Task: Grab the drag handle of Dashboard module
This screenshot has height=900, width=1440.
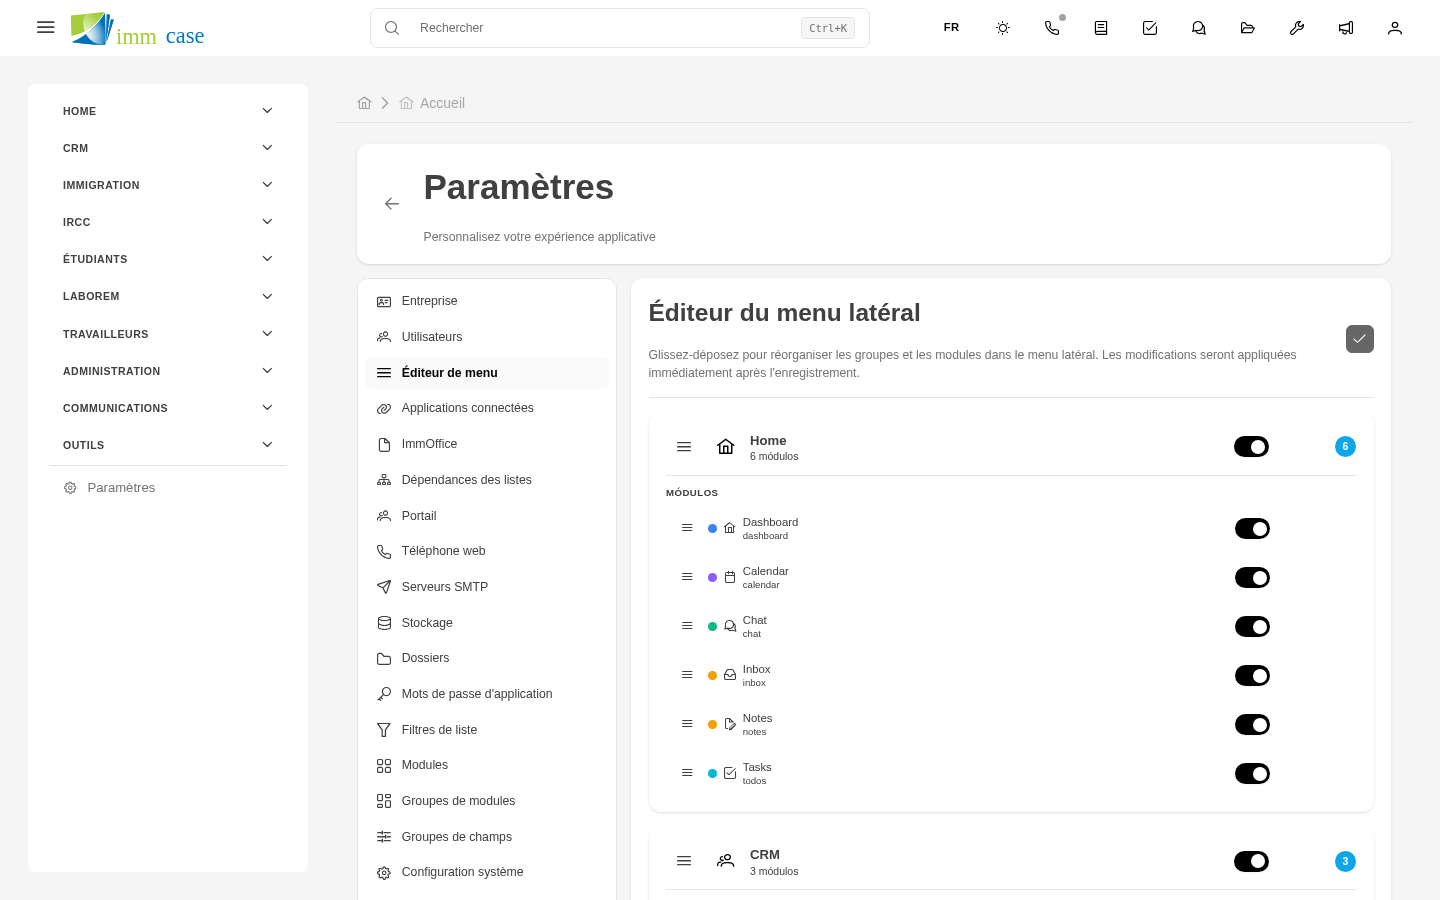Action: pyautogui.click(x=687, y=528)
